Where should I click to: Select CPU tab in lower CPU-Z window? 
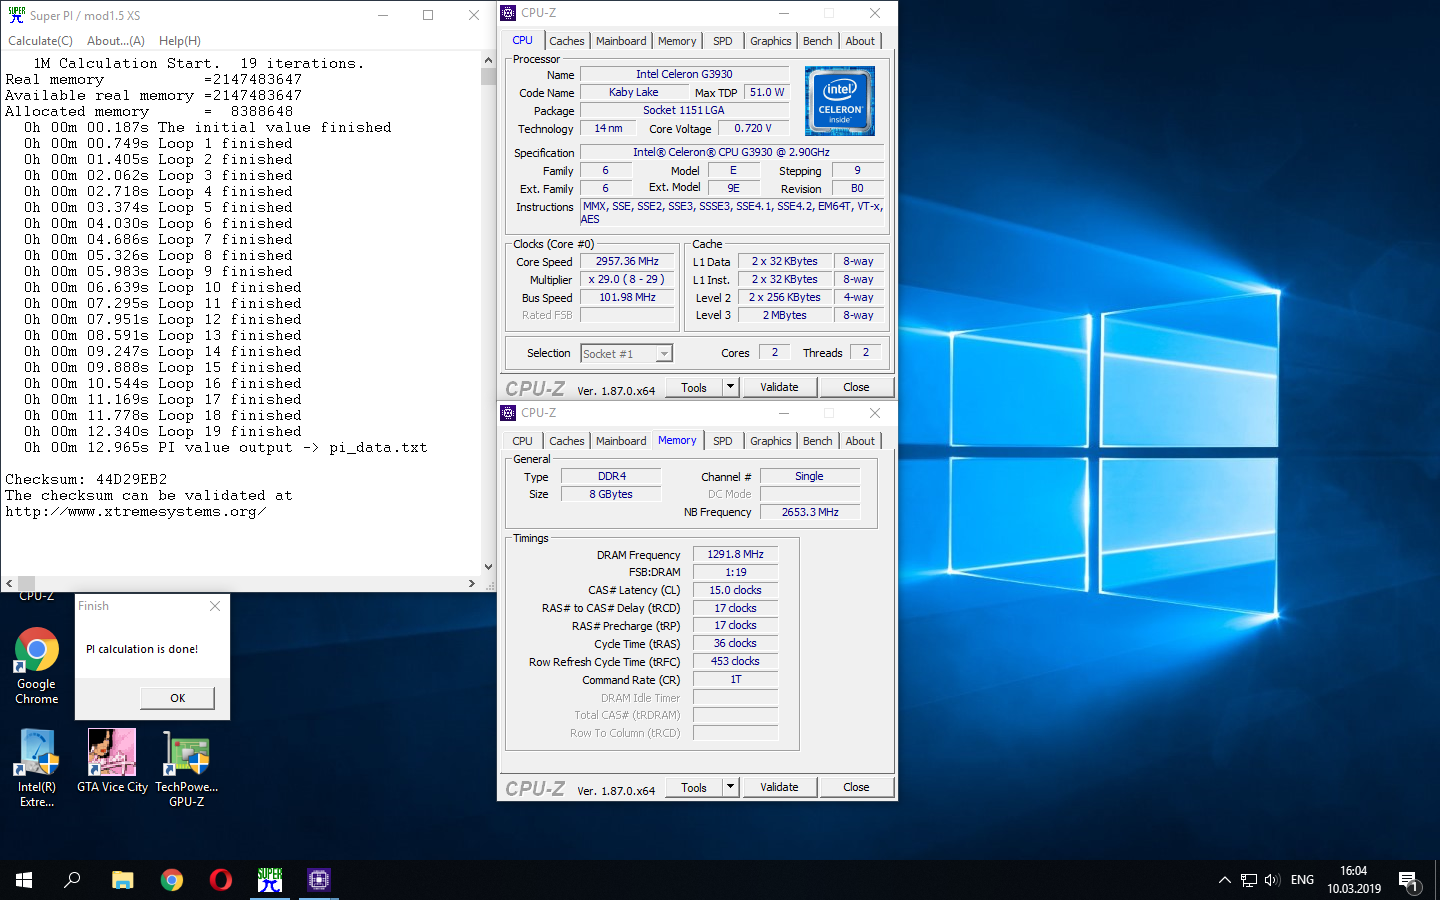point(523,441)
